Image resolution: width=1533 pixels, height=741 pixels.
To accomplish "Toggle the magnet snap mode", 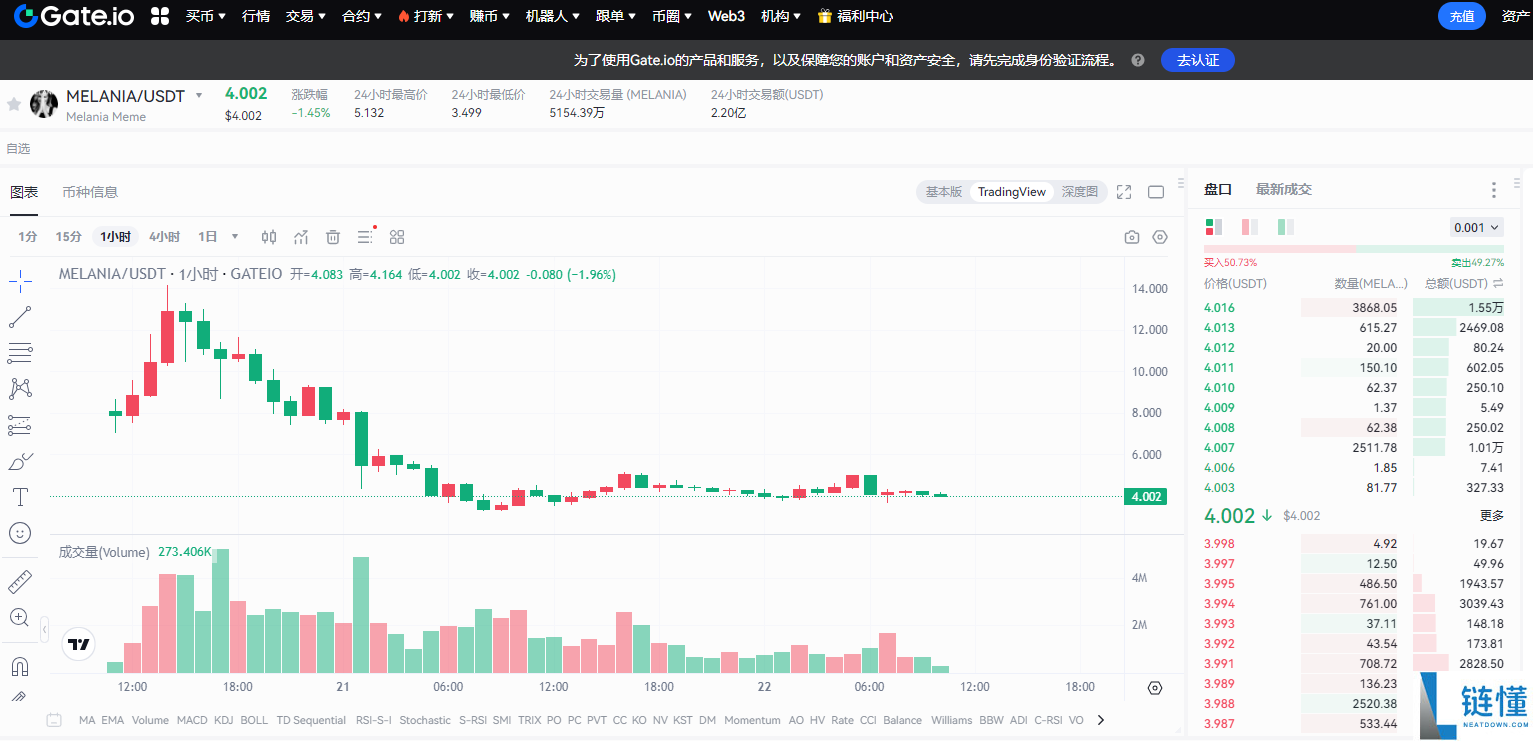I will tap(20, 666).
